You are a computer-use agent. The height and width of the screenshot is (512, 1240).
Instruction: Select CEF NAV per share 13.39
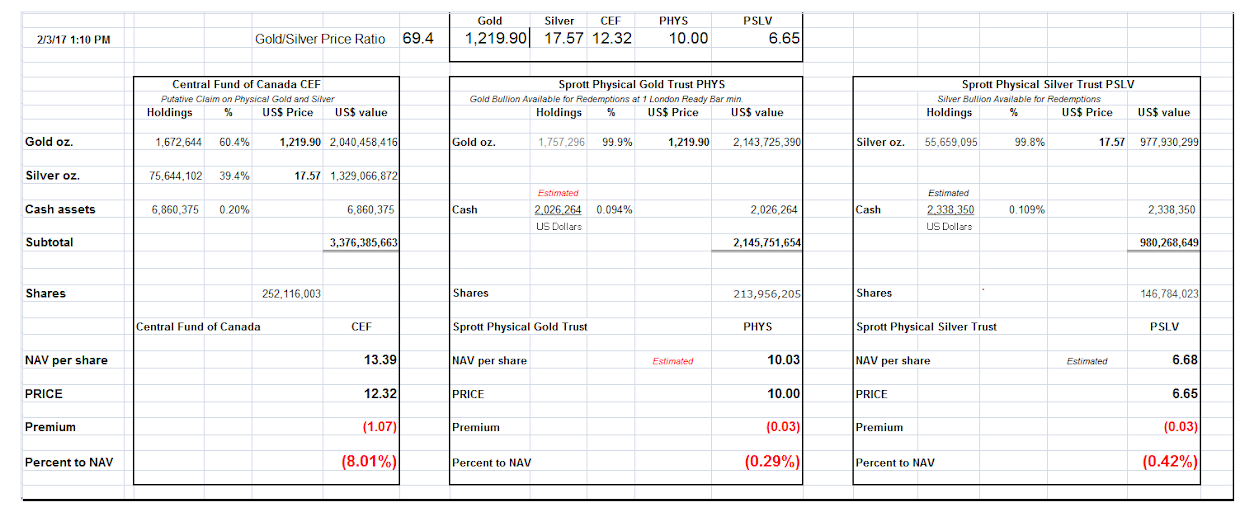tap(382, 360)
